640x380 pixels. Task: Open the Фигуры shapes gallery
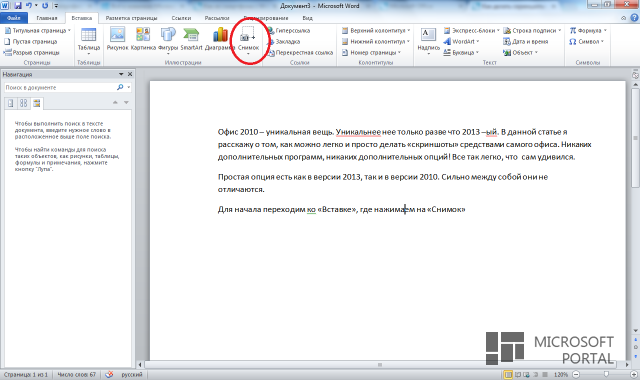(168, 41)
